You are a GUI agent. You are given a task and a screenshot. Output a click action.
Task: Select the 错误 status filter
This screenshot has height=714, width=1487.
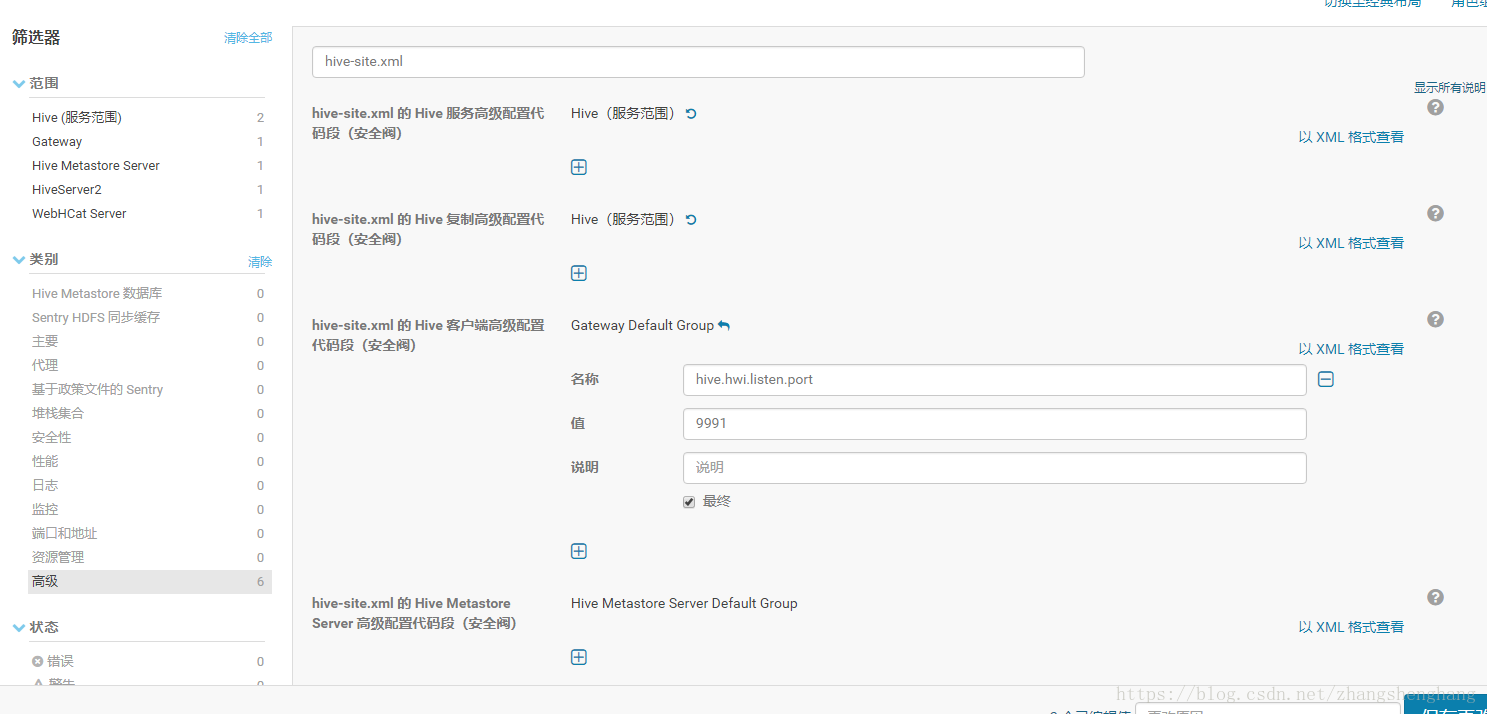pyautogui.click(x=150, y=661)
